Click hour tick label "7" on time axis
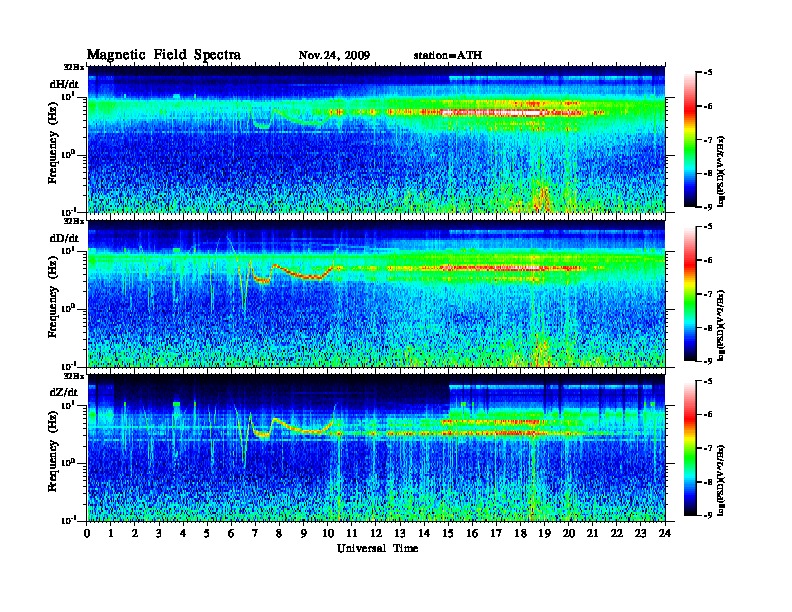This screenshot has width=792, height=612. [255, 533]
